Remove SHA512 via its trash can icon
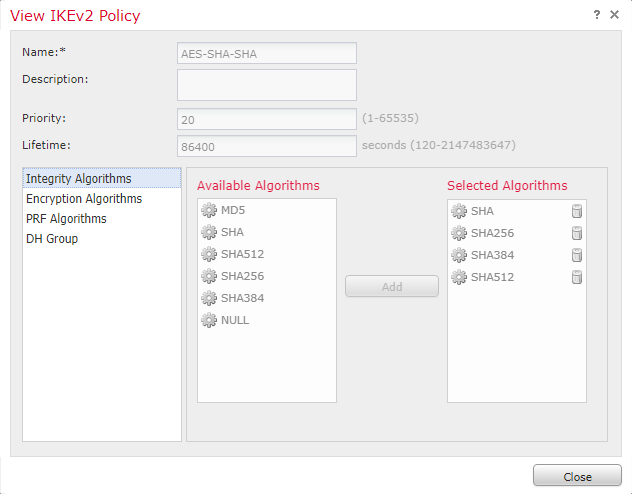The image size is (632, 494). point(577,277)
